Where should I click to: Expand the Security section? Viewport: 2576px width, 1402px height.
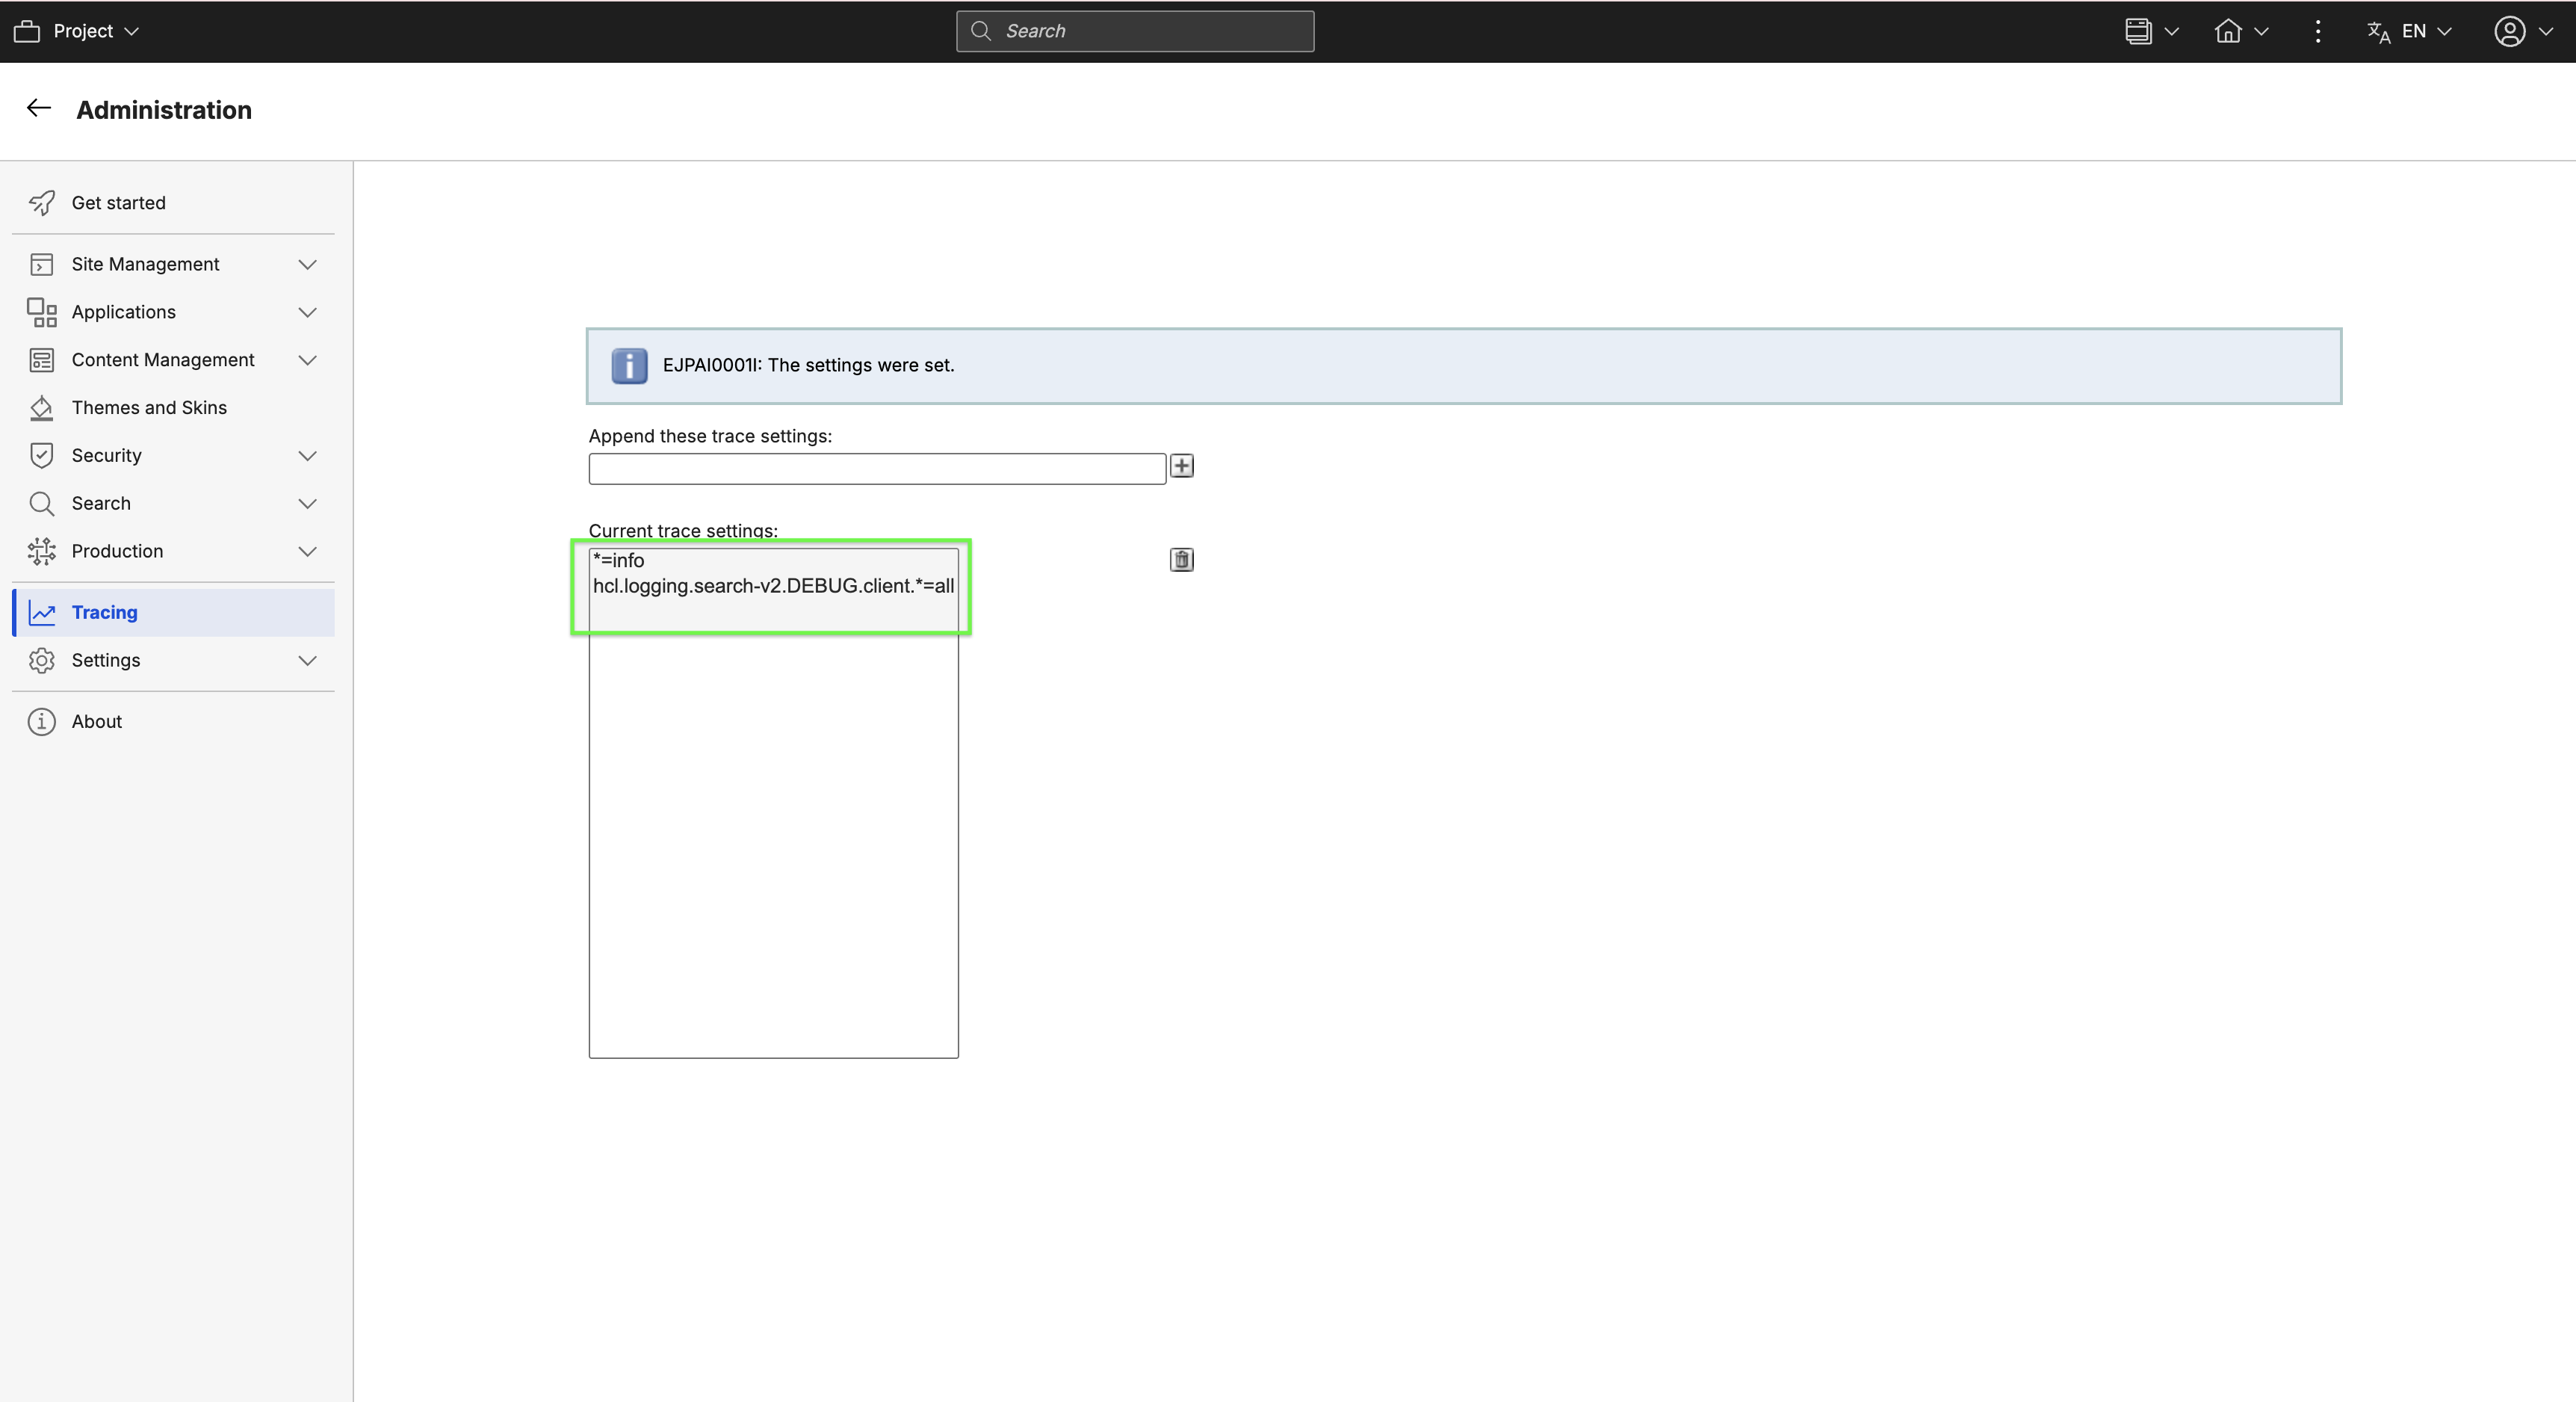(x=307, y=456)
